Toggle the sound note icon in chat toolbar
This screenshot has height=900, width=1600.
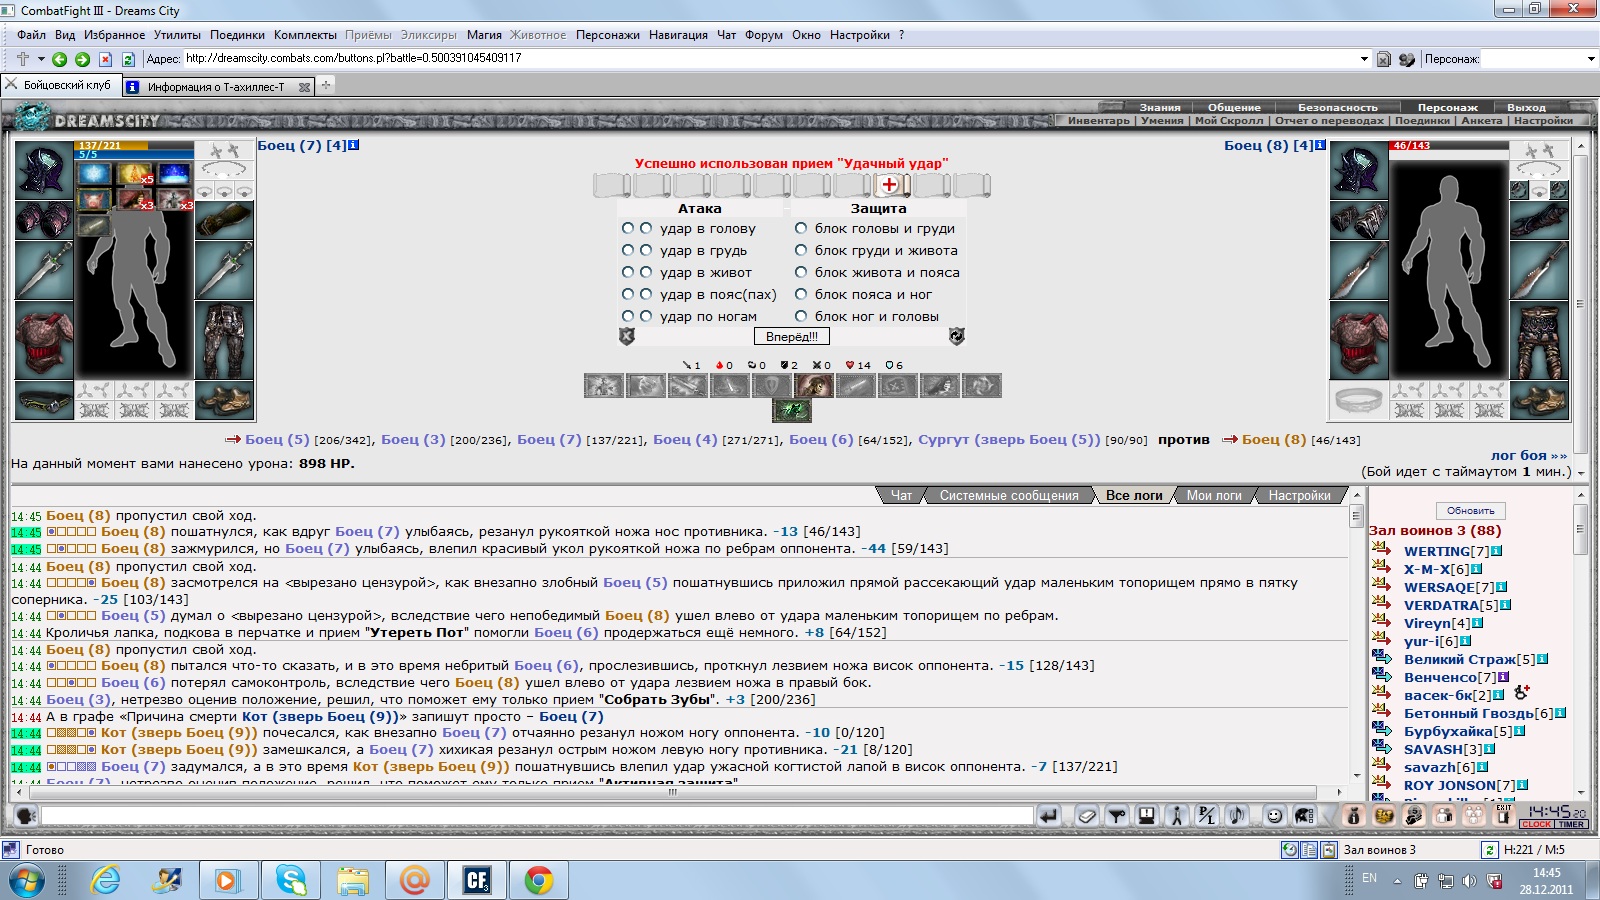(1237, 815)
